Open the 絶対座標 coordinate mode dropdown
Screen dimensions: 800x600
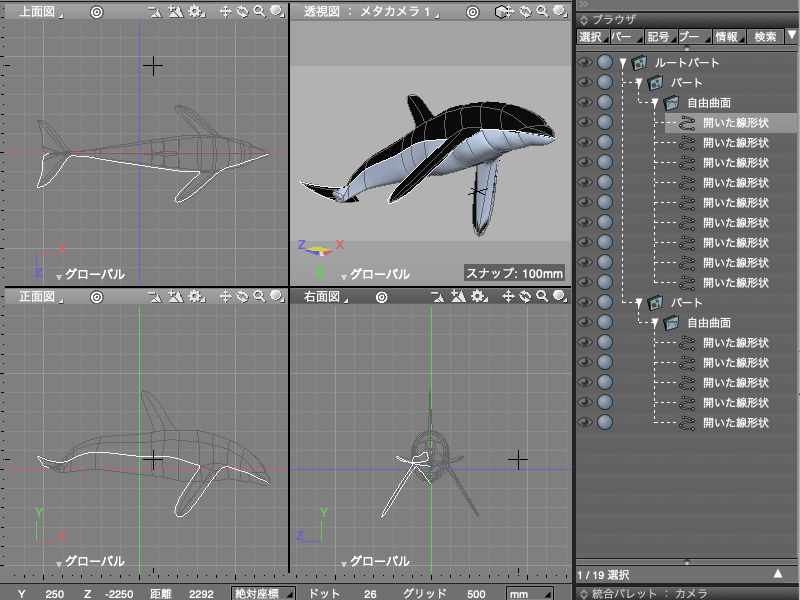point(261,593)
